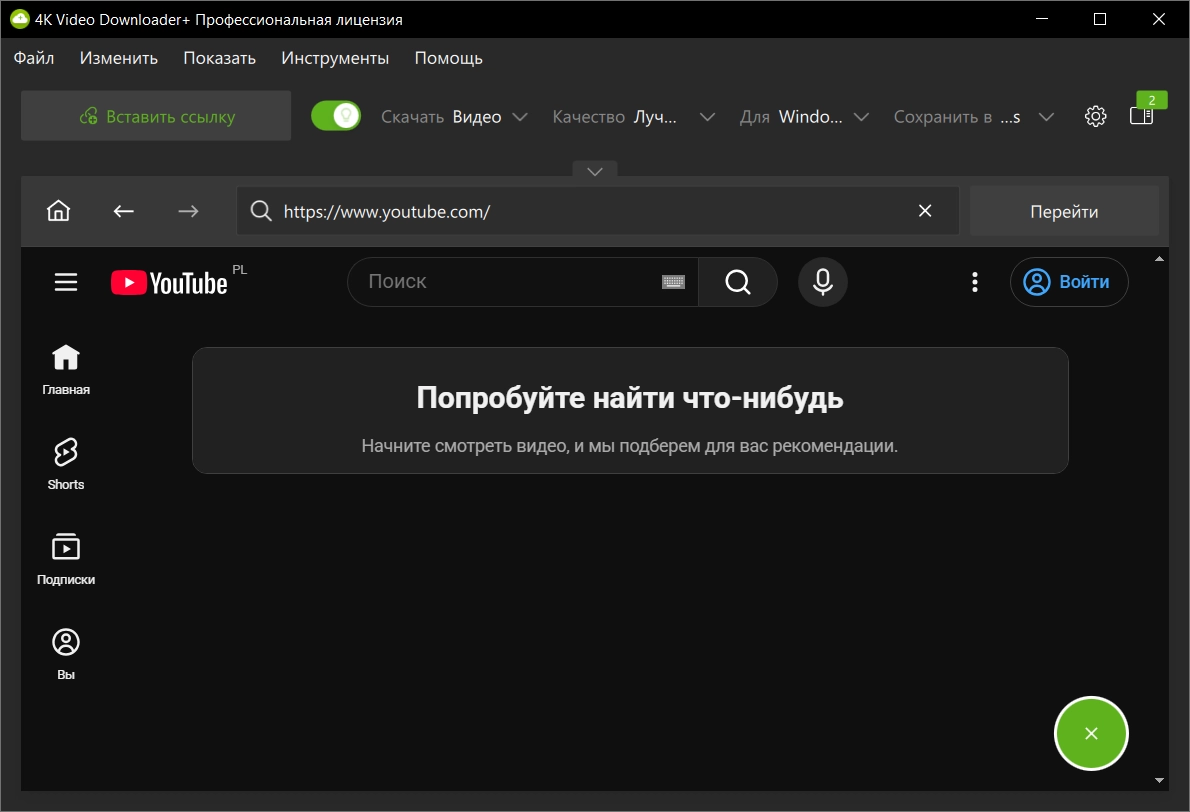Toggle the green Smart Mode switch

pos(336,116)
